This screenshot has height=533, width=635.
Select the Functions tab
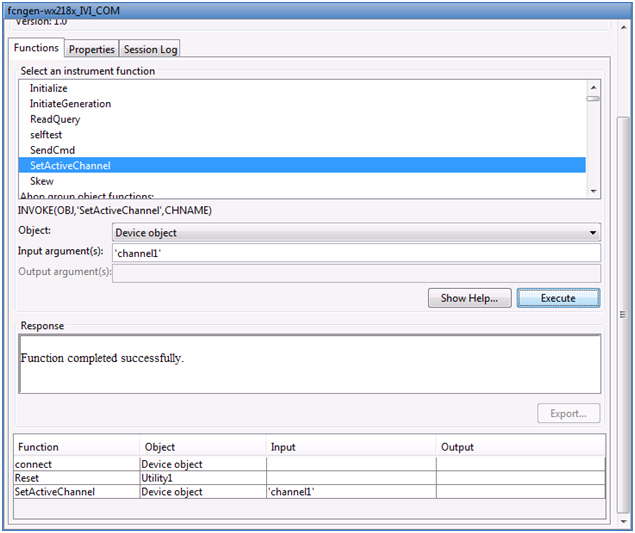[37, 48]
